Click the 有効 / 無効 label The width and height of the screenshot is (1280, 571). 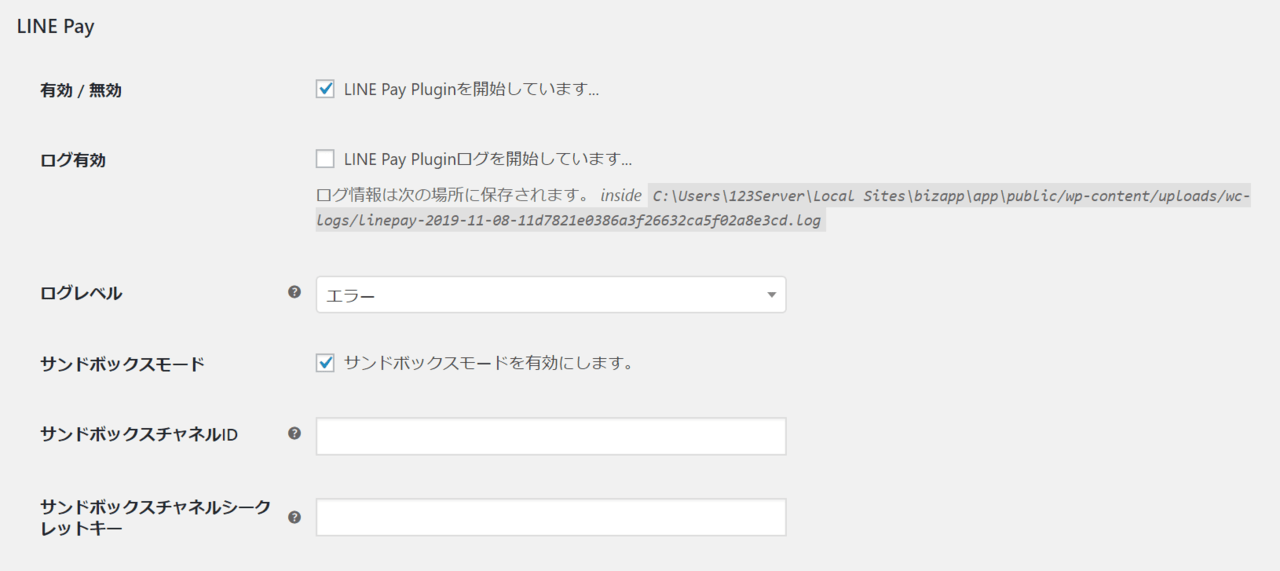(x=81, y=90)
